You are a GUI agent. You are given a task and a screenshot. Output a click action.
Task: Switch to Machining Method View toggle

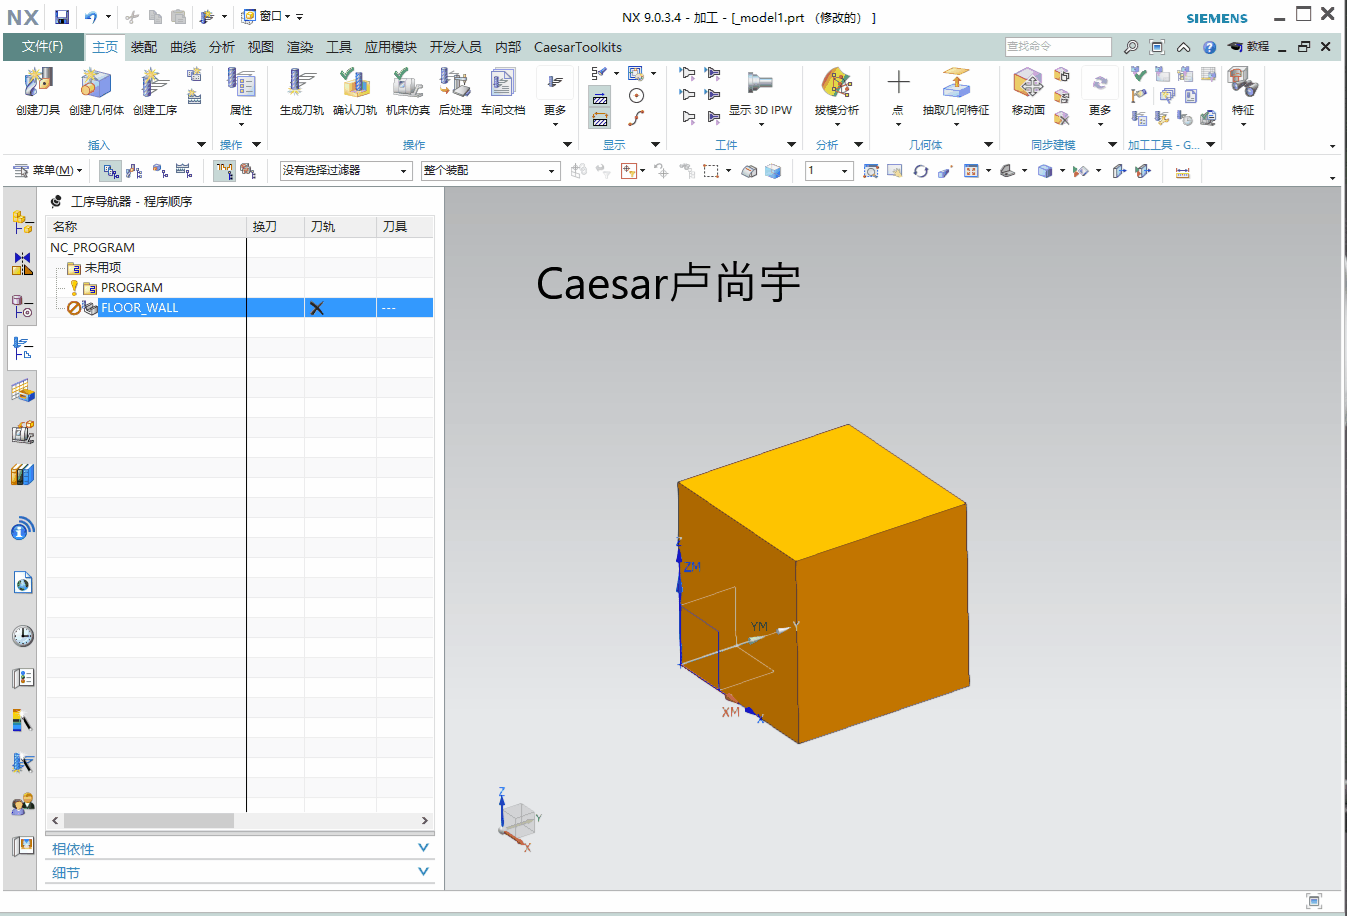[x=184, y=171]
